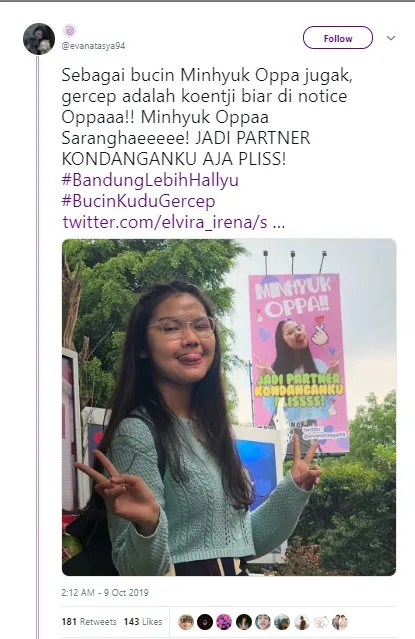Viewport: 415px width, 639px height.
Task: Open the second black circular liker avatar
Action: click(x=205, y=622)
